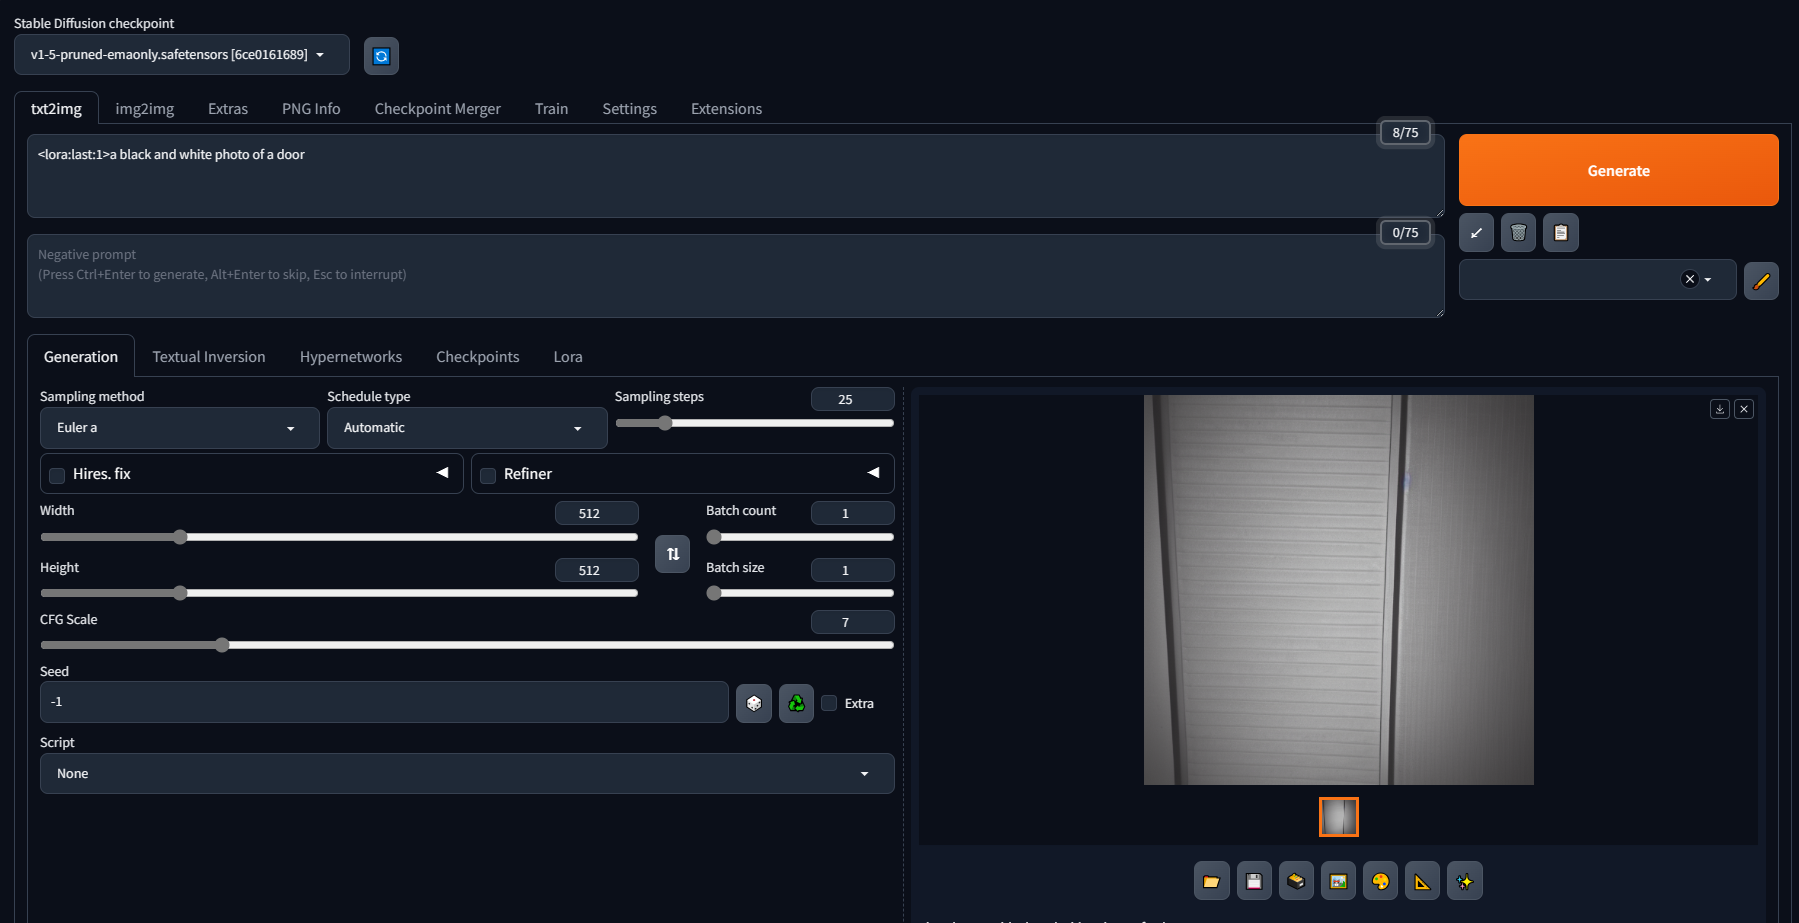Open the Checkpoint Merger tab
The image size is (1799, 923).
[438, 109]
